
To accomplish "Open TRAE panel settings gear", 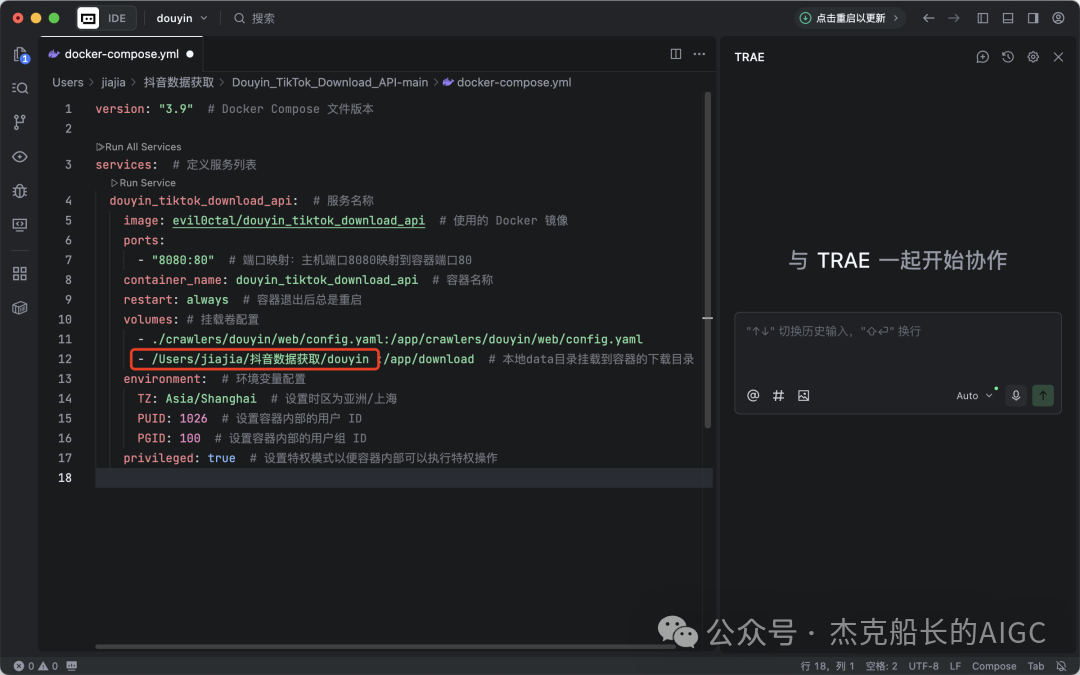I will pyautogui.click(x=1033, y=57).
